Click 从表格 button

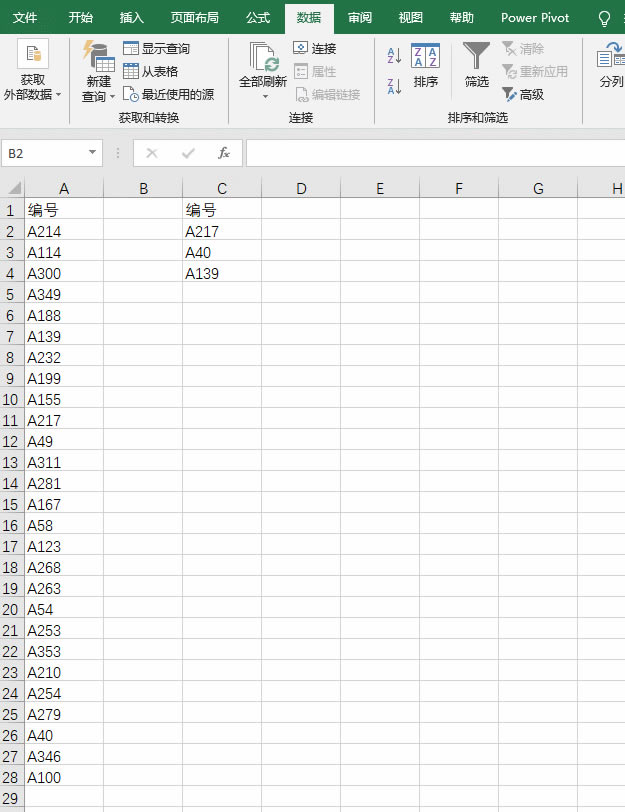[151, 71]
